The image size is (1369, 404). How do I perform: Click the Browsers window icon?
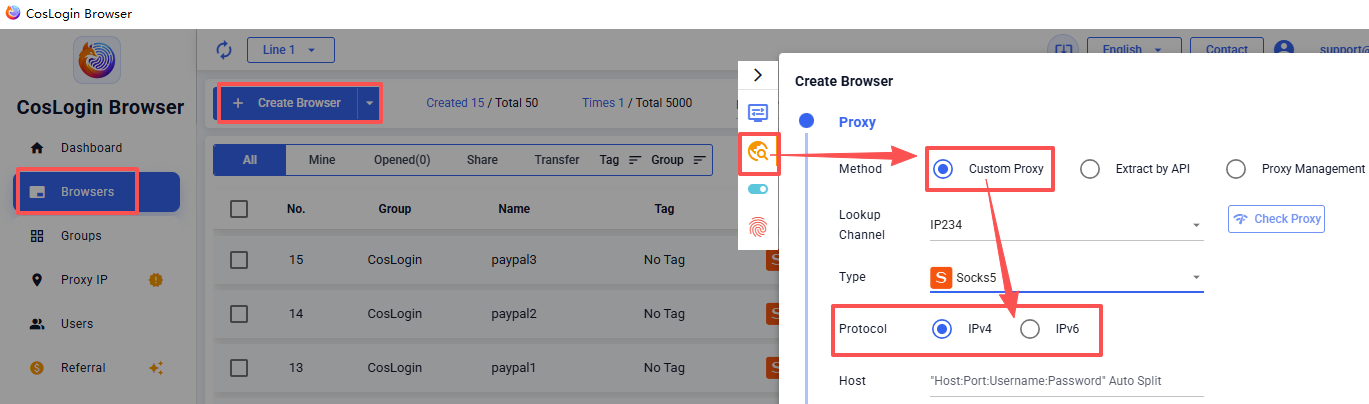pyautogui.click(x=37, y=192)
